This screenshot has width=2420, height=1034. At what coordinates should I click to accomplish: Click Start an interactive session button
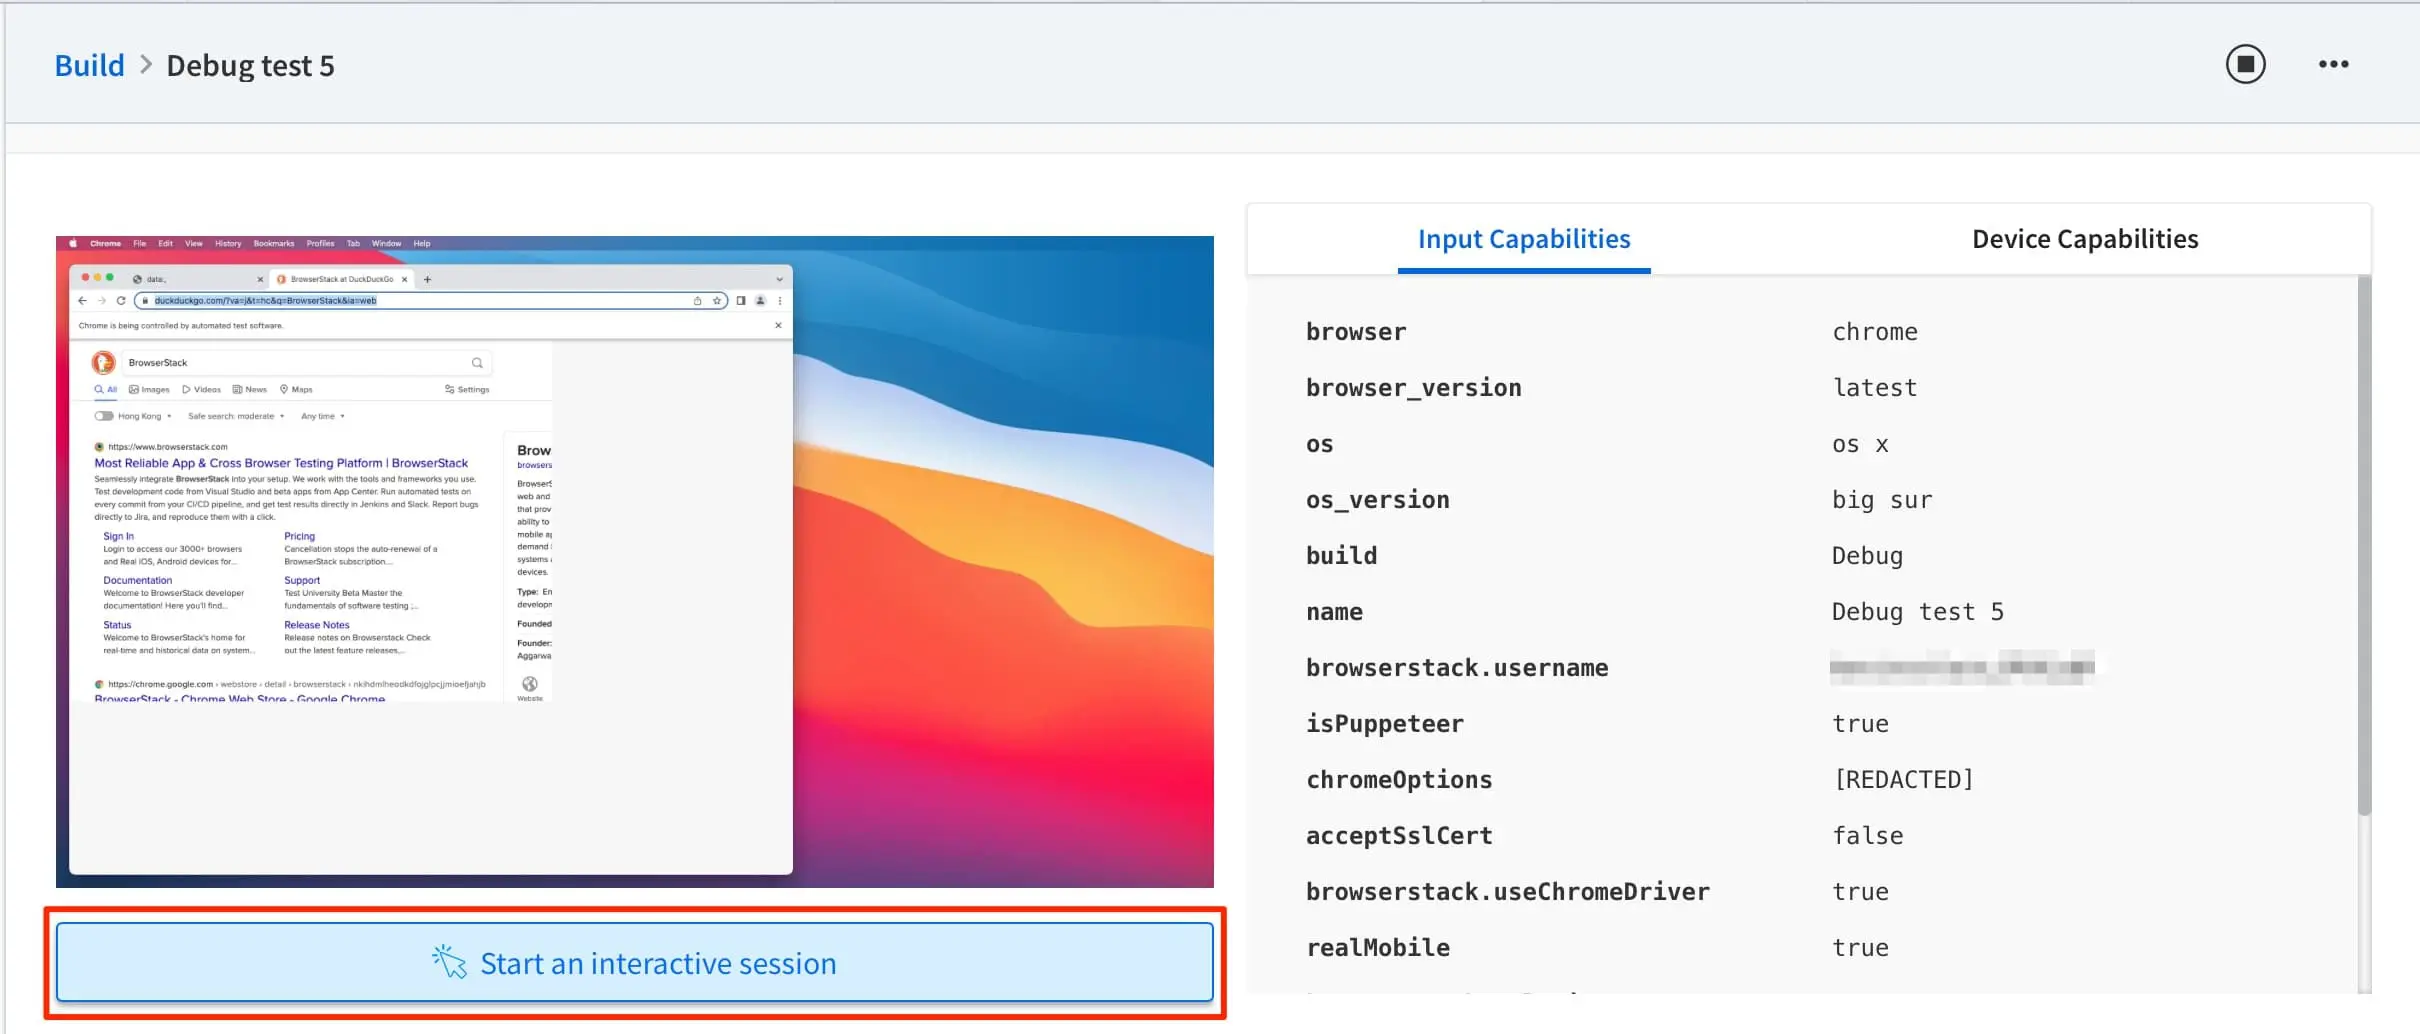(635, 962)
